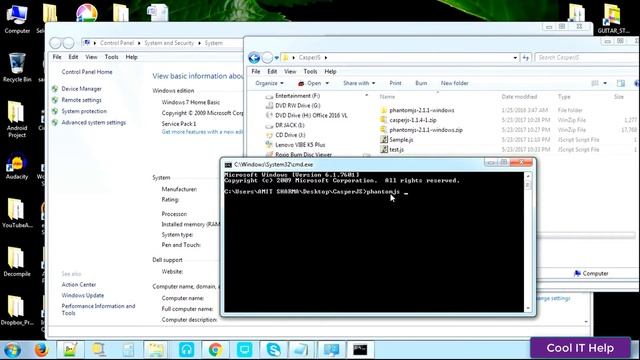Select the phantomjs-2.1.1-windows.zip file

coord(426,130)
